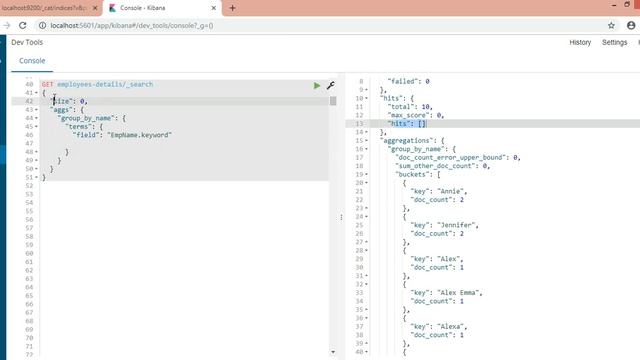
Task: Collapse the terms block at editor line 45
Action: (x=36, y=127)
